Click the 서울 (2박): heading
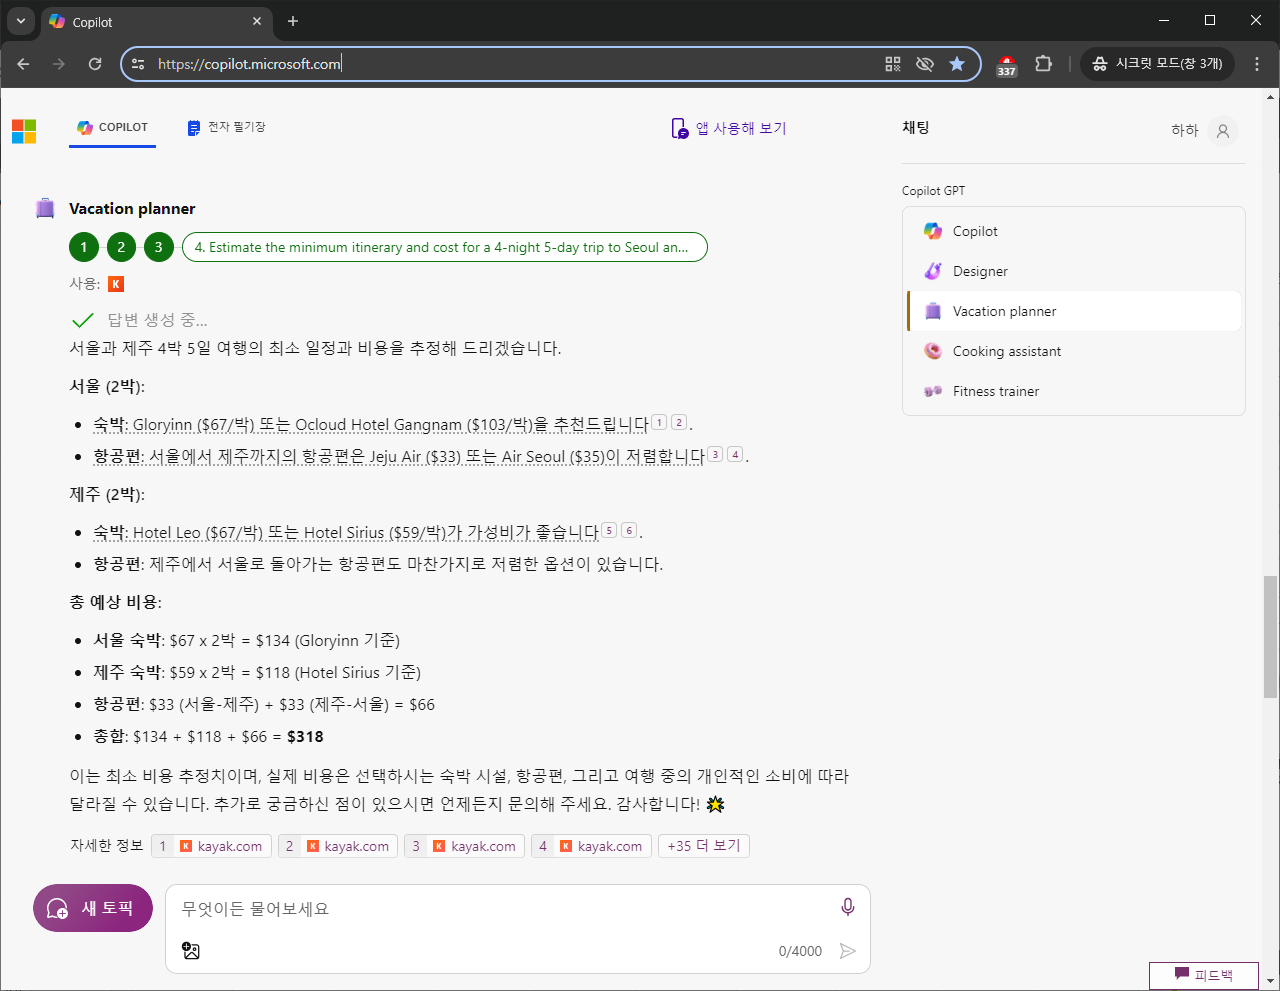1280x991 pixels. click(x=107, y=387)
